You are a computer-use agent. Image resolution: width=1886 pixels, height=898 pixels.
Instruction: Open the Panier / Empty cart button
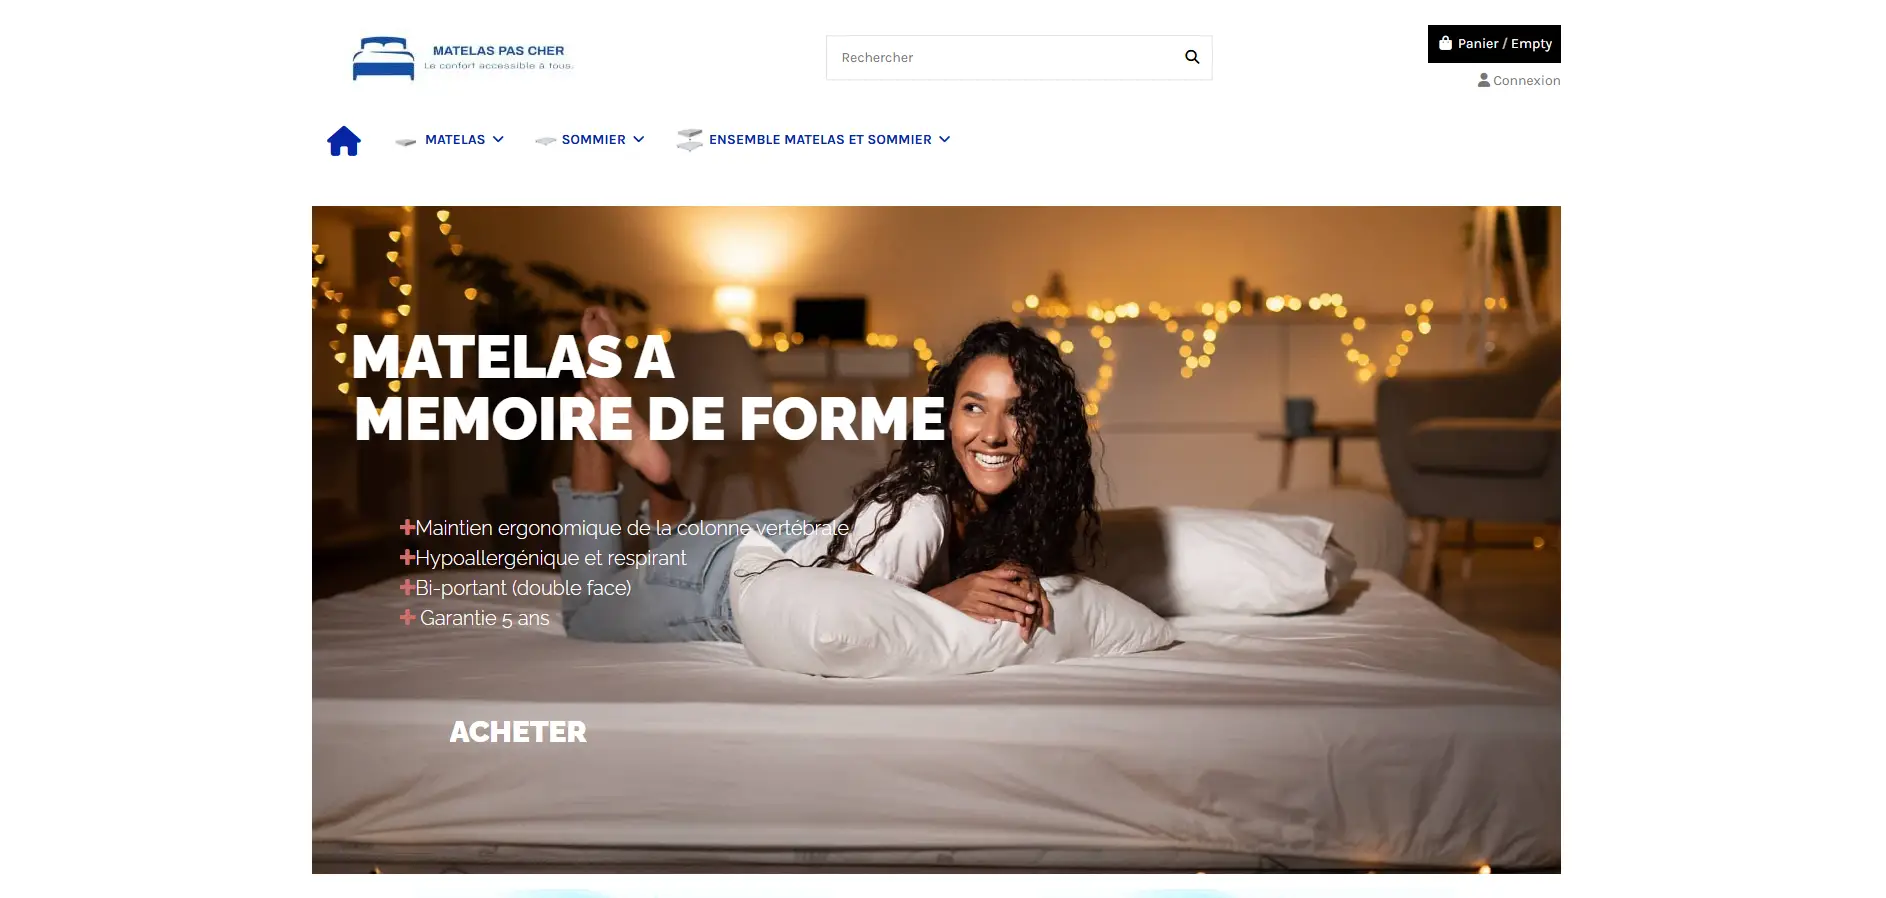[1494, 44]
